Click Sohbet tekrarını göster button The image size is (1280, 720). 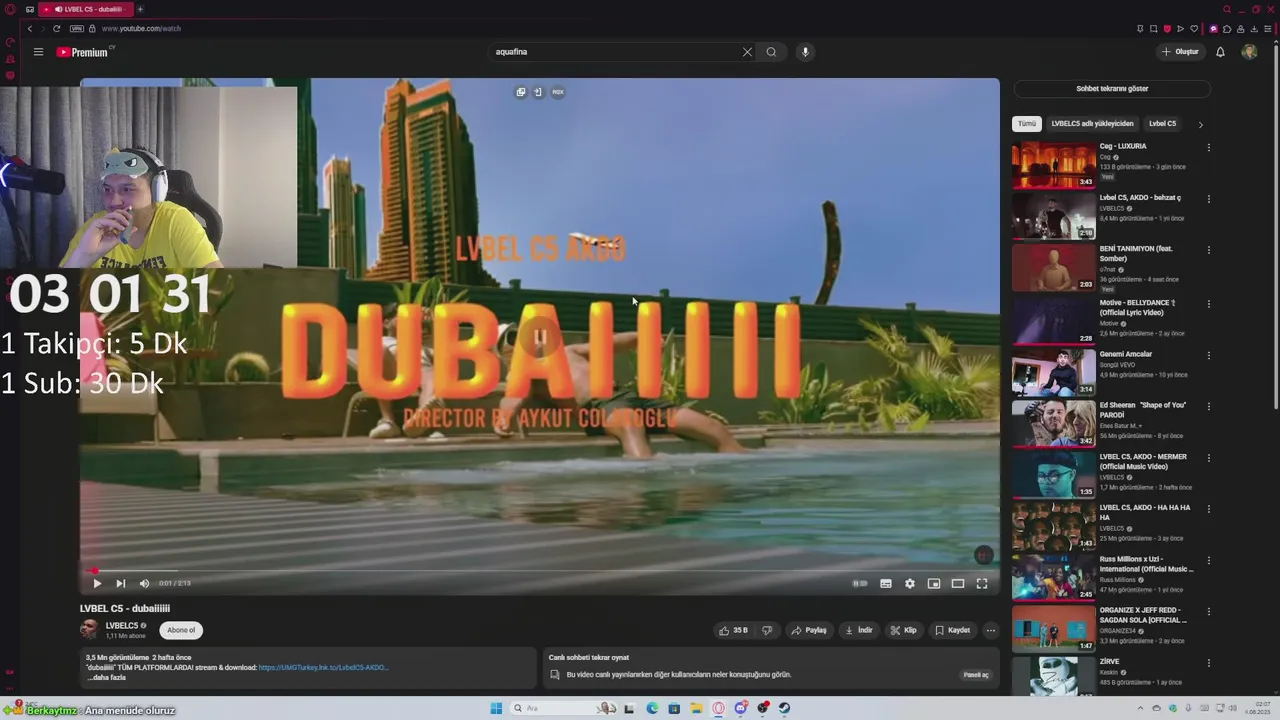click(x=1112, y=88)
